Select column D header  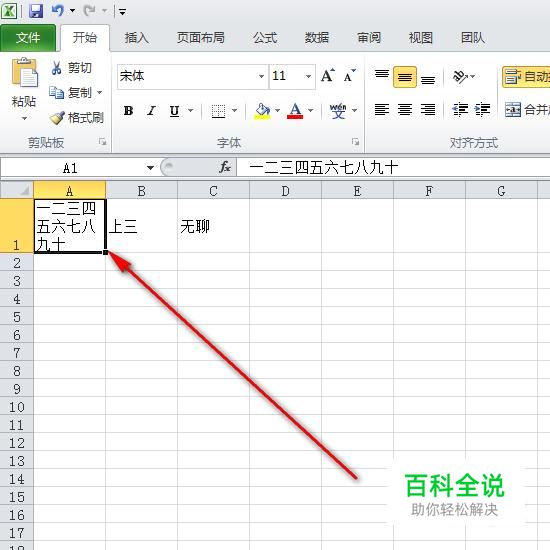[286, 190]
